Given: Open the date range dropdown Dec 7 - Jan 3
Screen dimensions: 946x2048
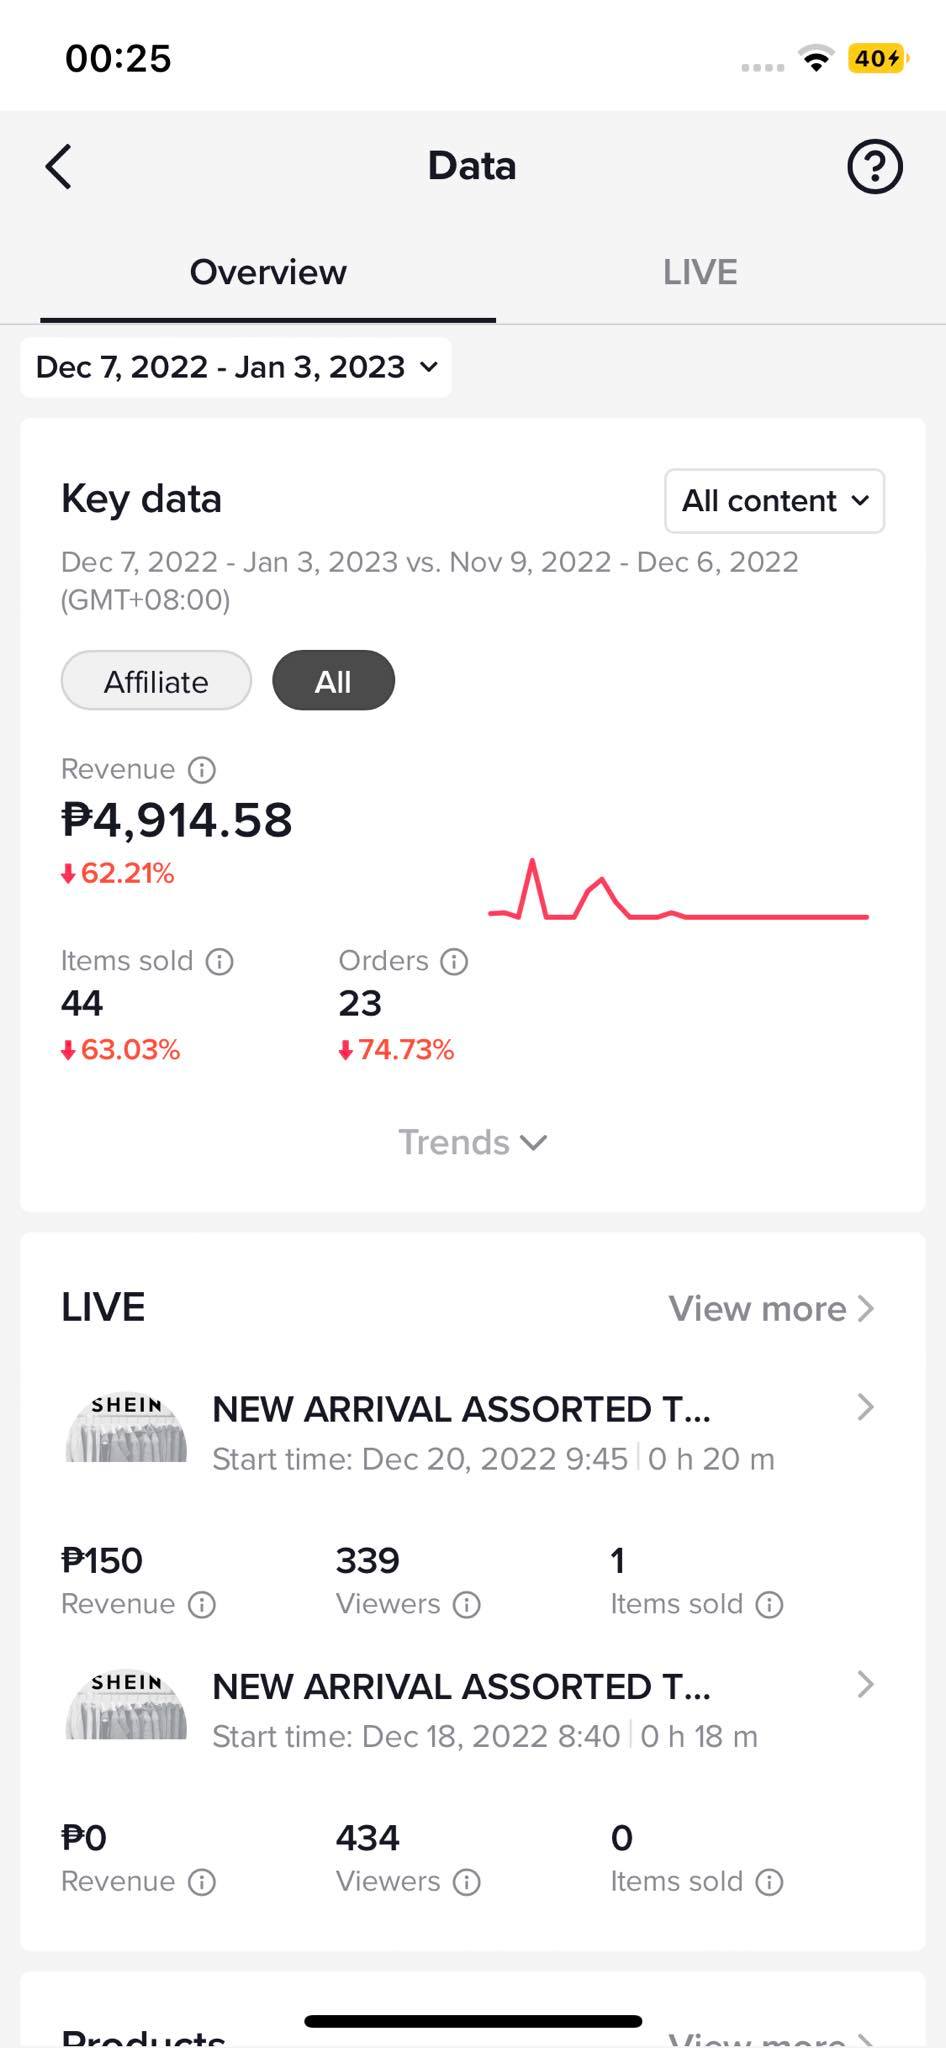Looking at the screenshot, I should tap(236, 367).
